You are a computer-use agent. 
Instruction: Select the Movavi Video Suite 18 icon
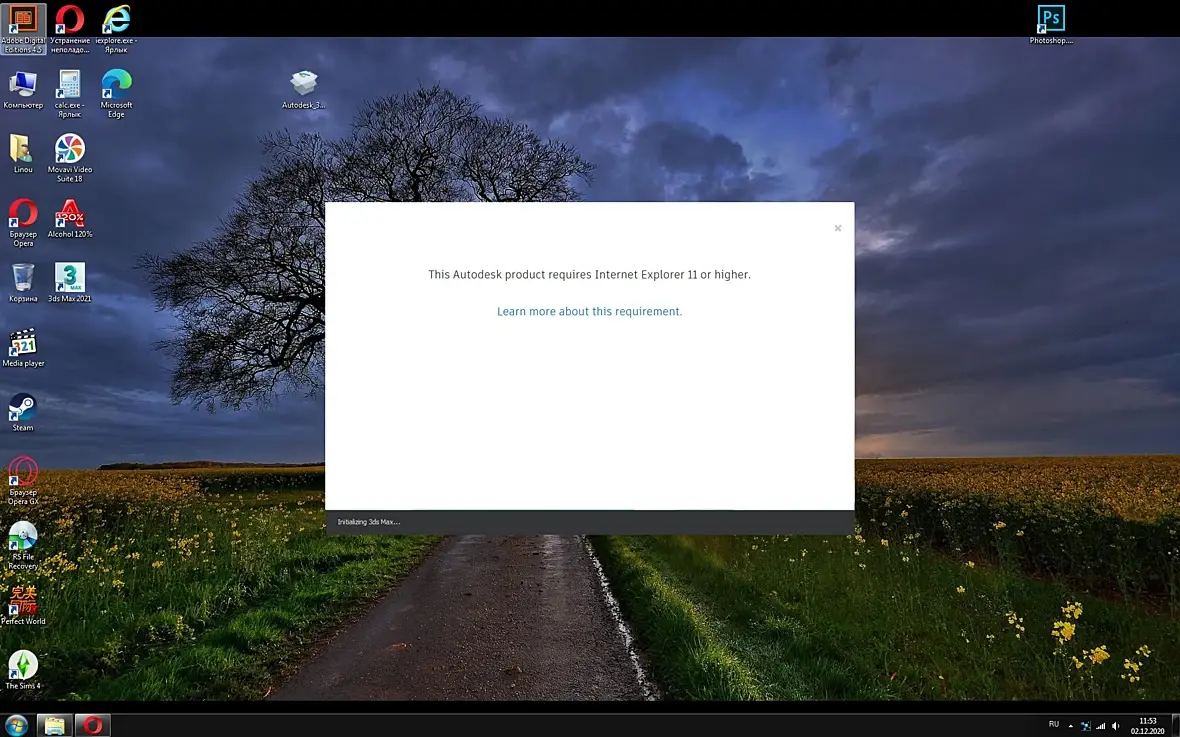tap(70, 157)
